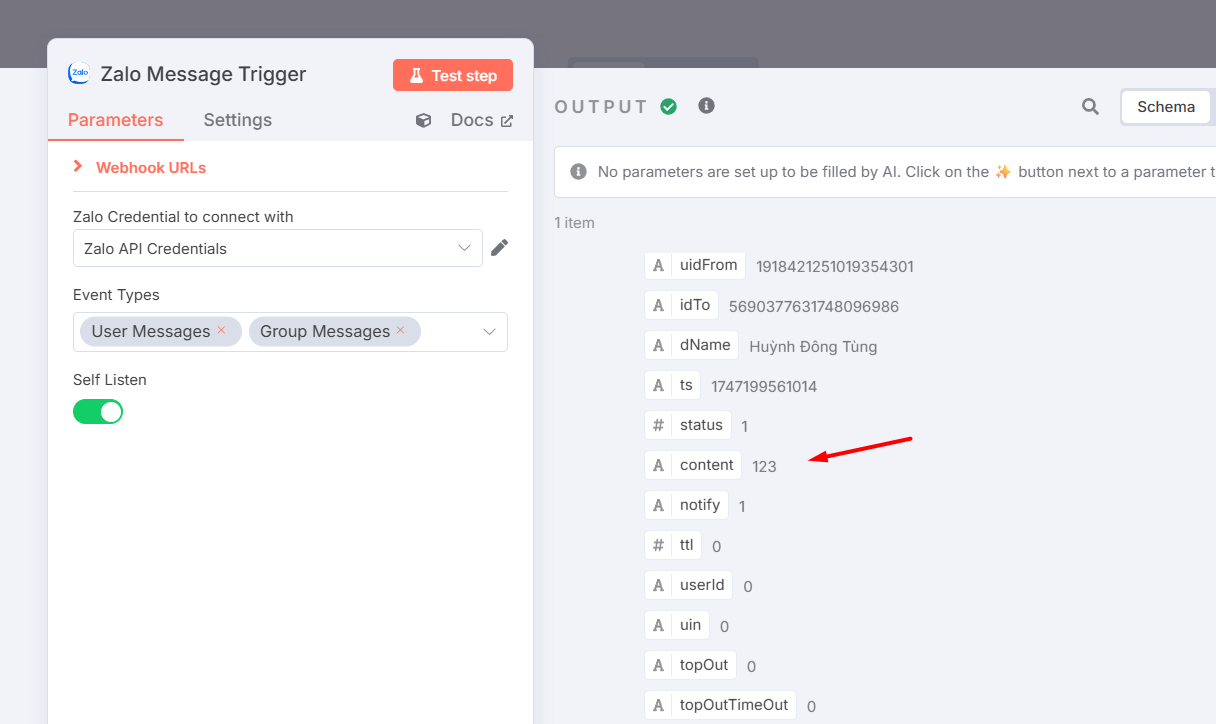Viewport: 1216px width, 724px height.
Task: Disable the Self Listen toggle
Action: (98, 412)
